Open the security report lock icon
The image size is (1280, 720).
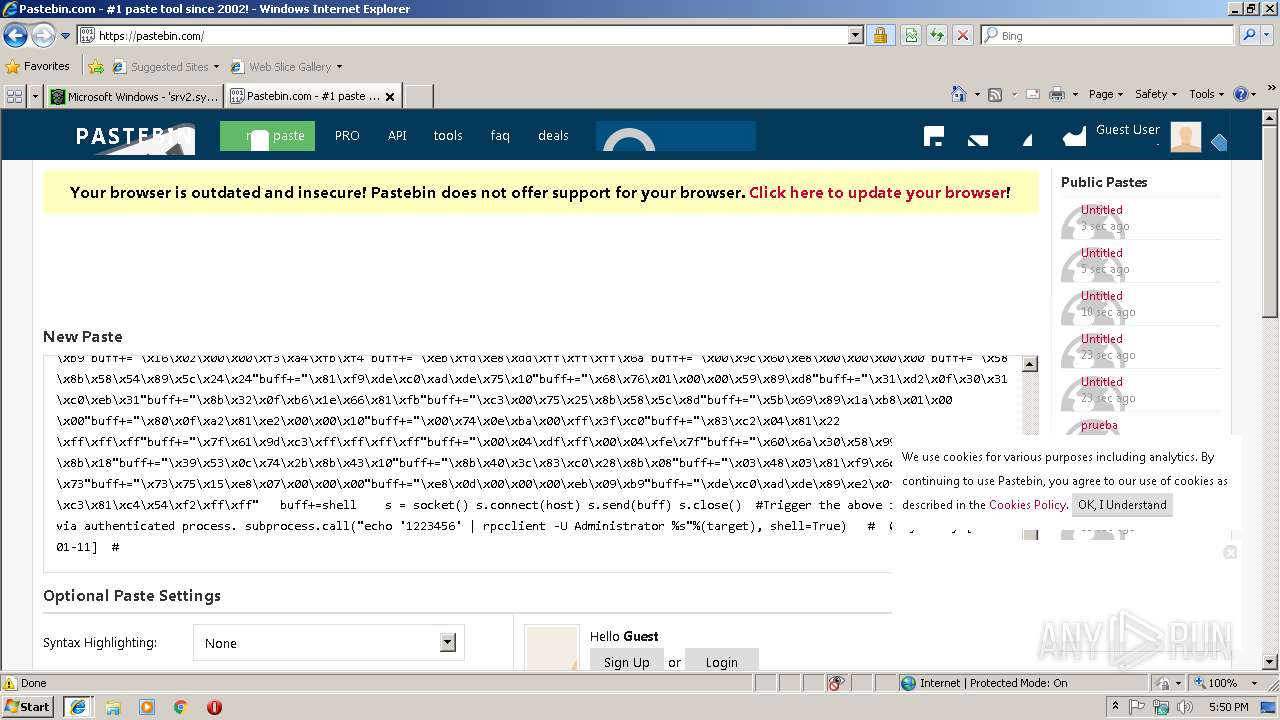(880, 35)
